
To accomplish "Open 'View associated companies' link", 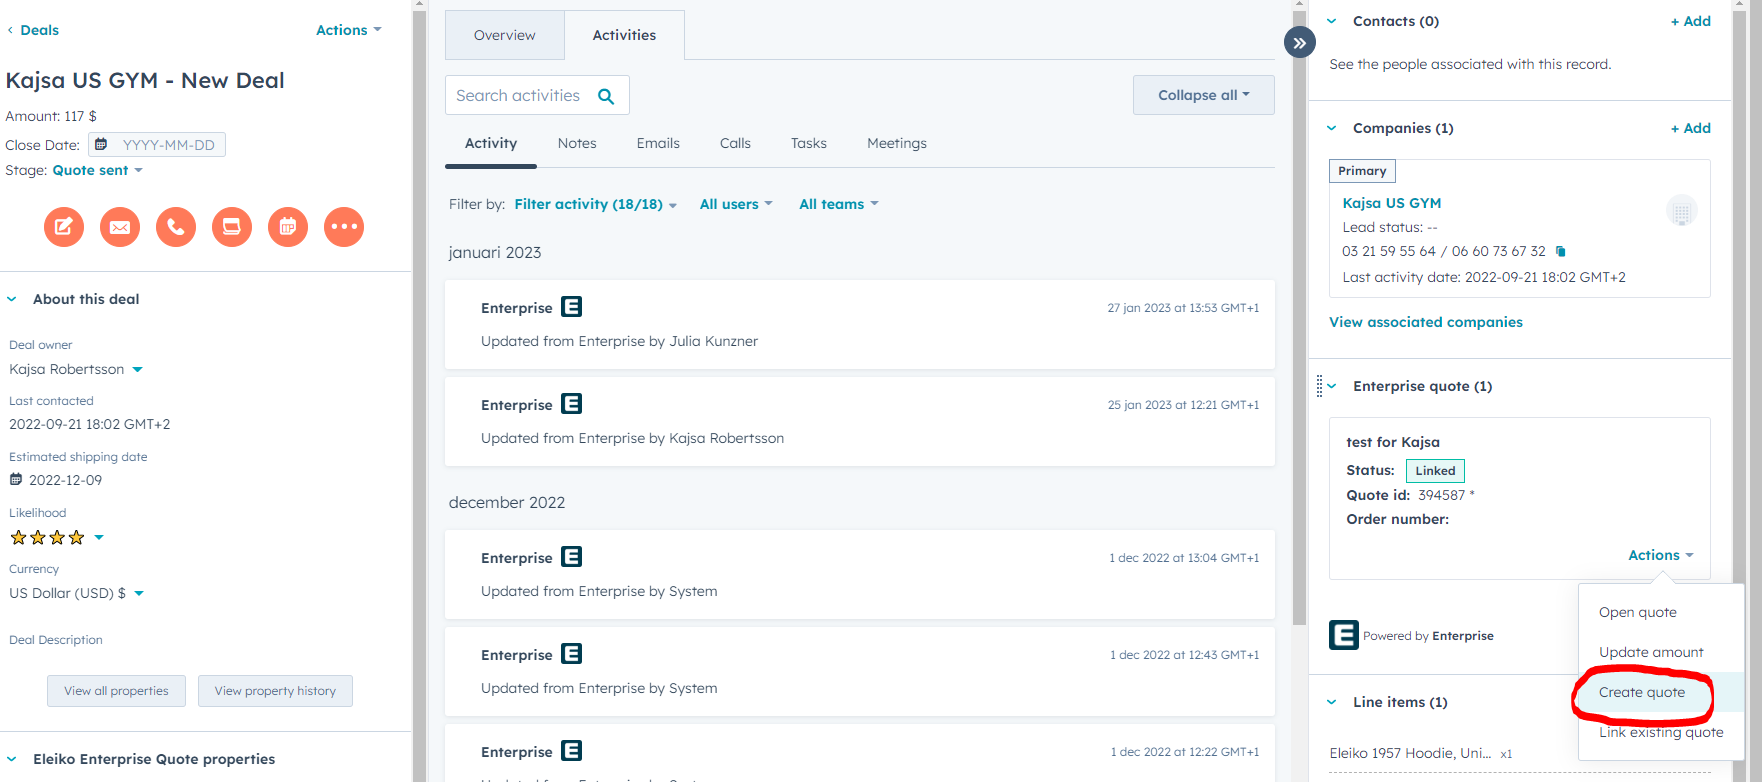I will (x=1425, y=322).
